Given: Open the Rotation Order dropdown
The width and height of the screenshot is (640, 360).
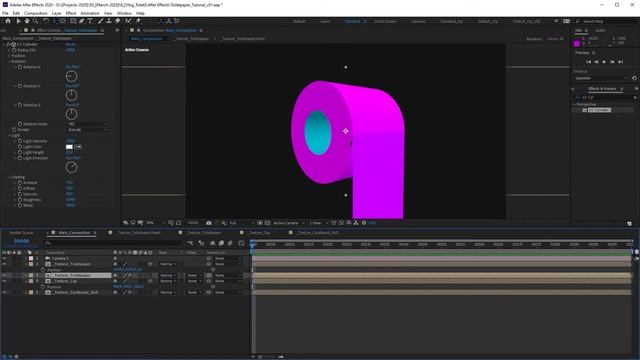Looking at the screenshot, I should 87,124.
